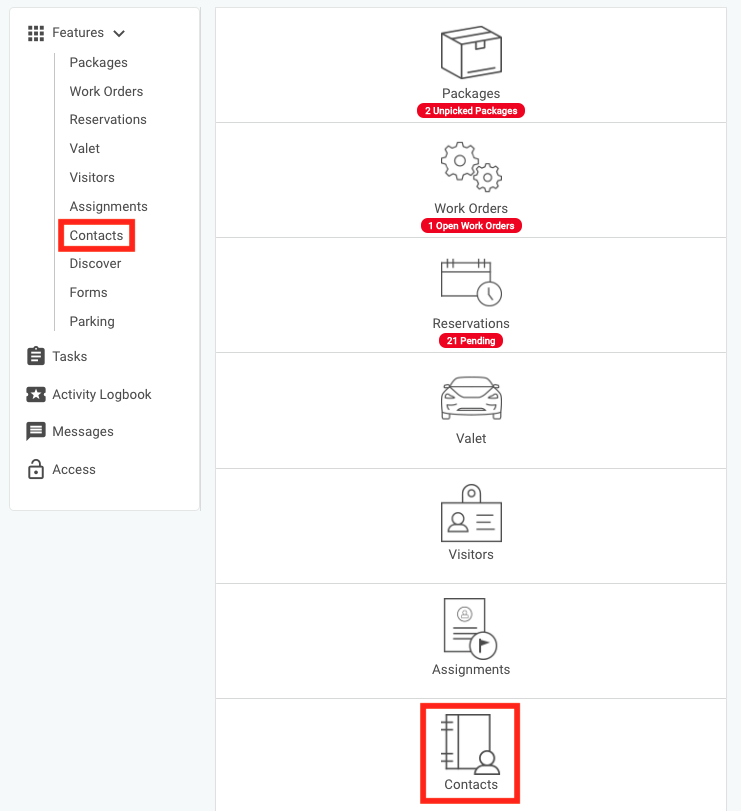Open Messages from the sidebar

82,432
